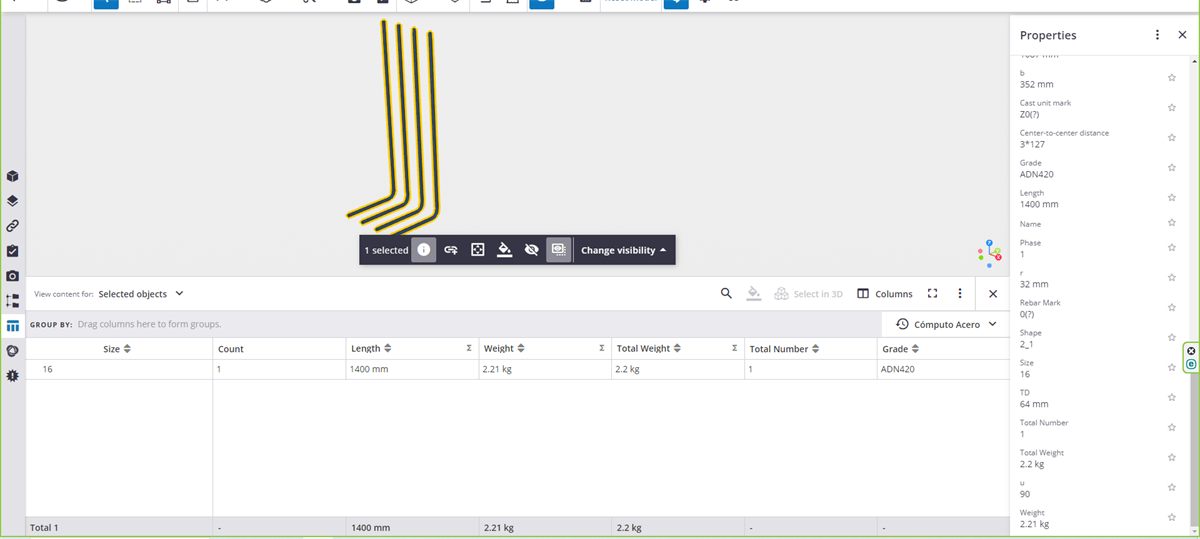Star the Center-to-center distance property

pos(1172,138)
